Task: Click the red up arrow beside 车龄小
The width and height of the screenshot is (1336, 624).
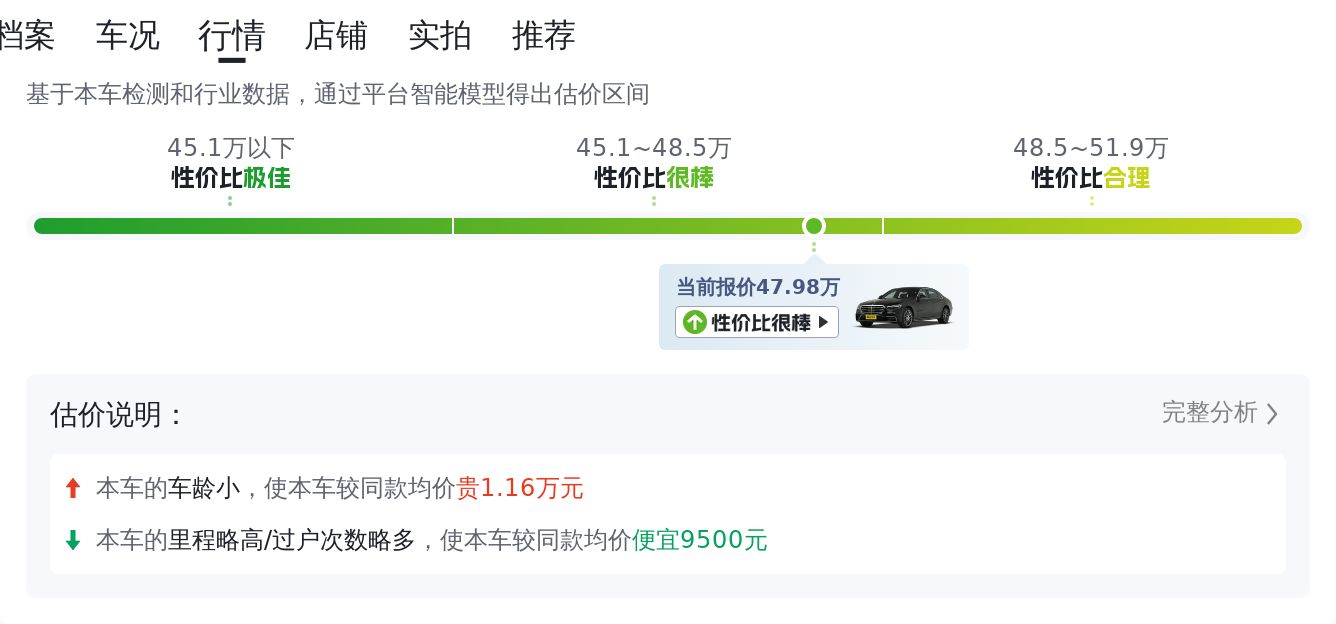Action: 72,489
